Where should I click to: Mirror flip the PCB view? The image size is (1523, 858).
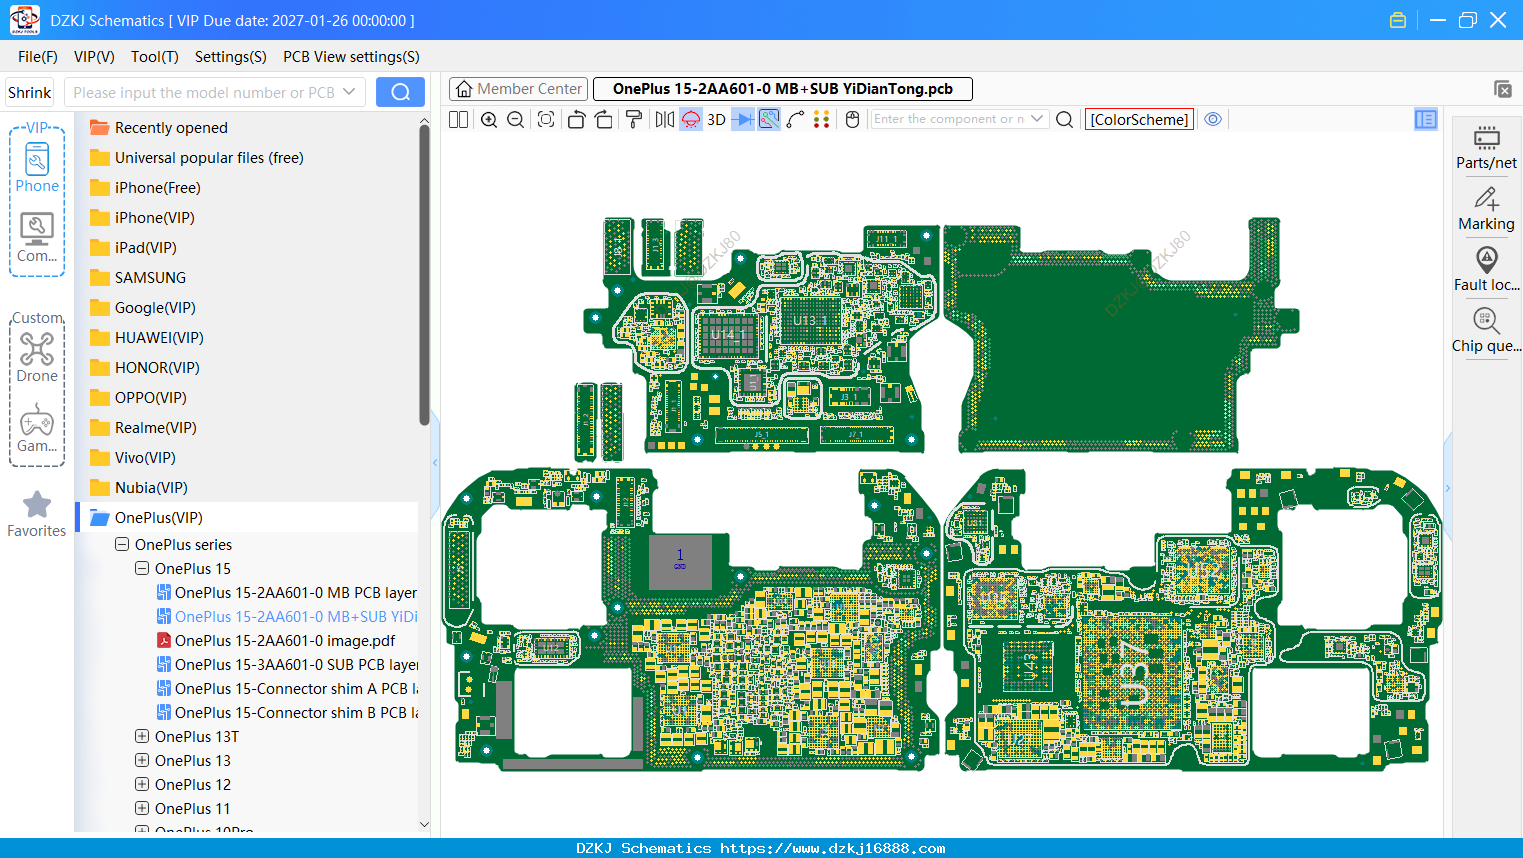tap(664, 119)
